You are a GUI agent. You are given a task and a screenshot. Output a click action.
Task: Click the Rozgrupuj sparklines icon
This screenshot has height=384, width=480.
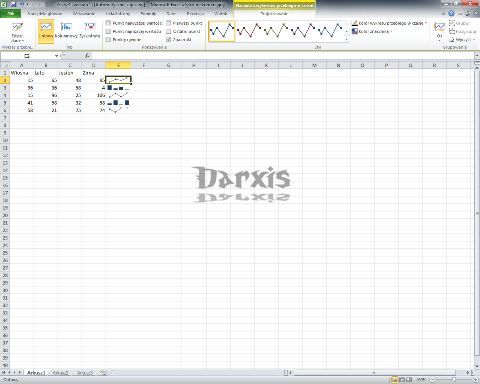452,31
